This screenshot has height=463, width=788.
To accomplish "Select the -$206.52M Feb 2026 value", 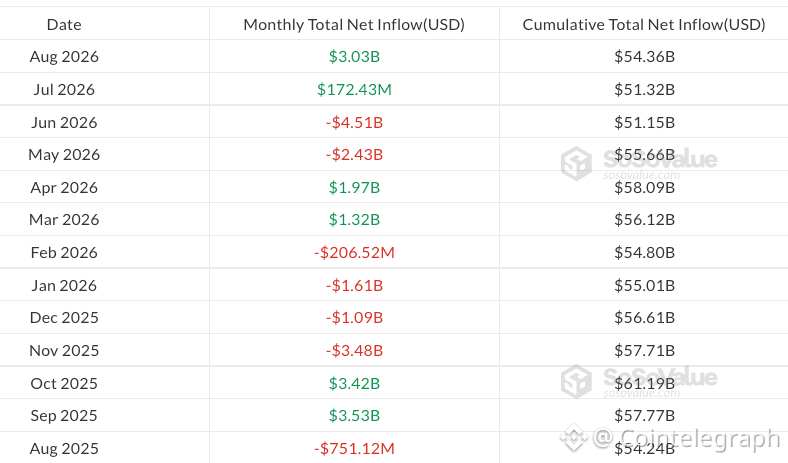I will (x=354, y=252).
